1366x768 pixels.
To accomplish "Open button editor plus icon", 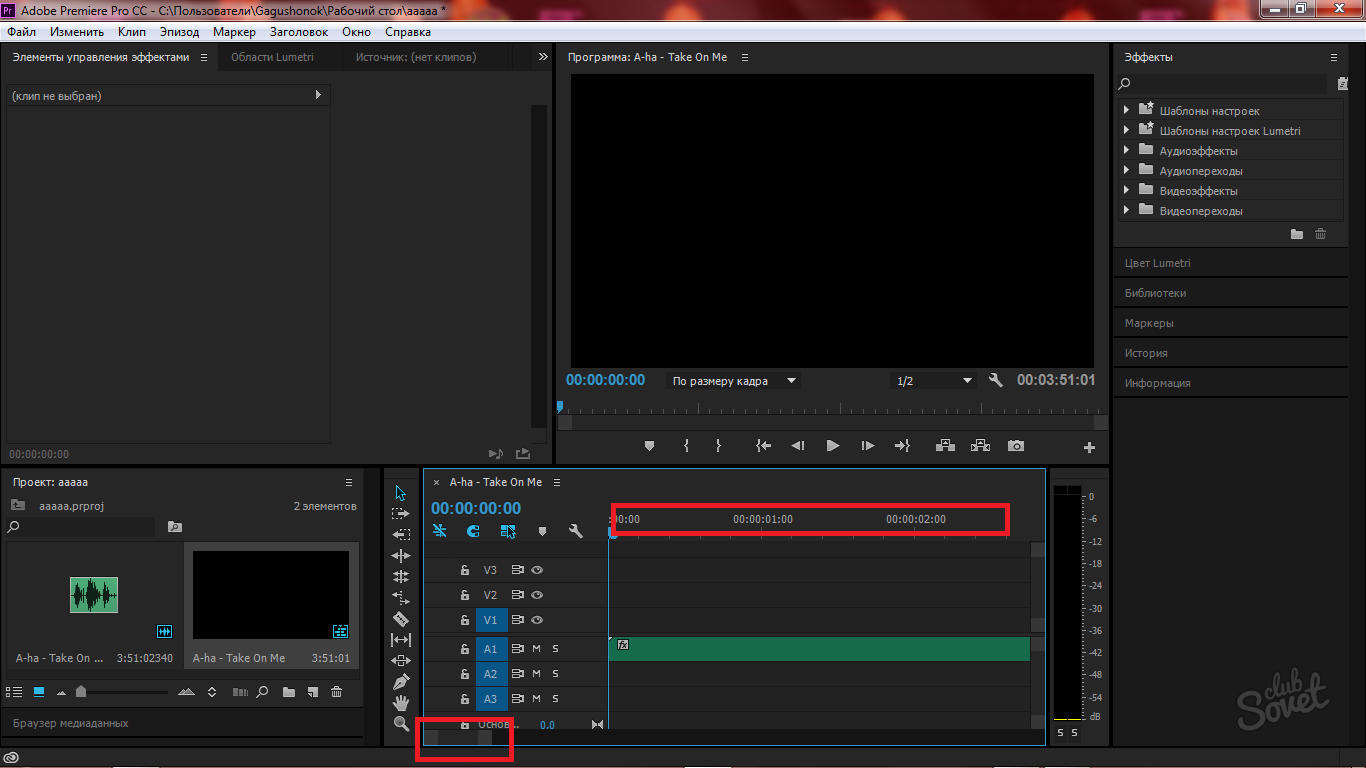I will (1089, 447).
